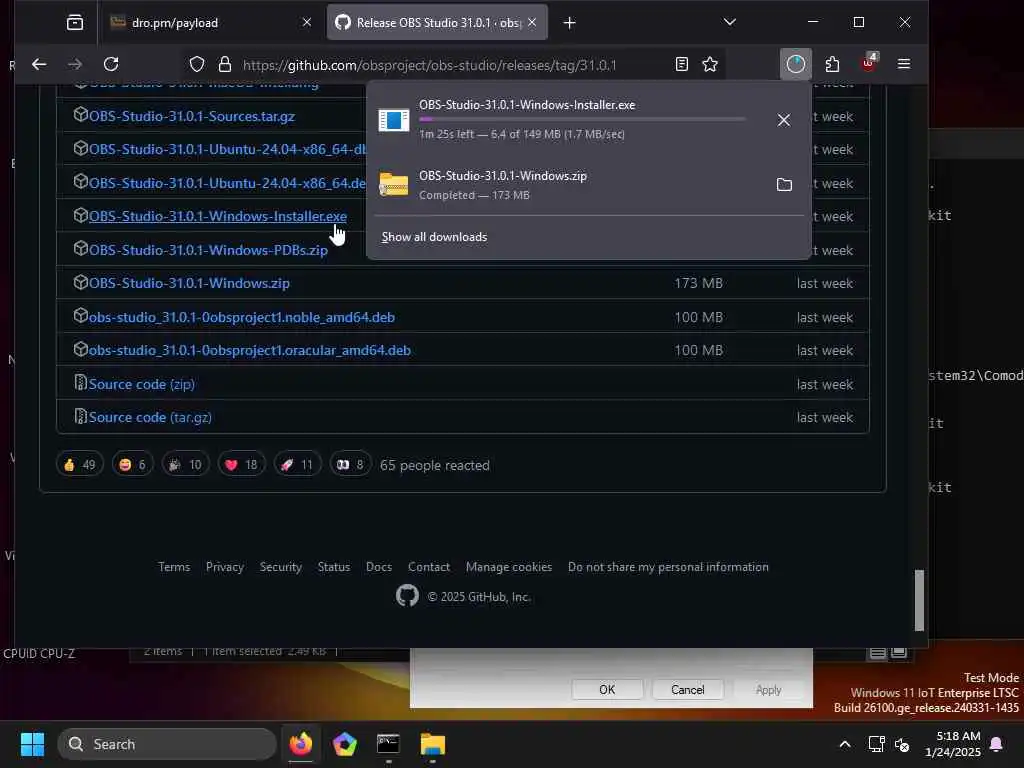Click the heart reaction with 18
The height and width of the screenshot is (768, 1024).
click(241, 464)
